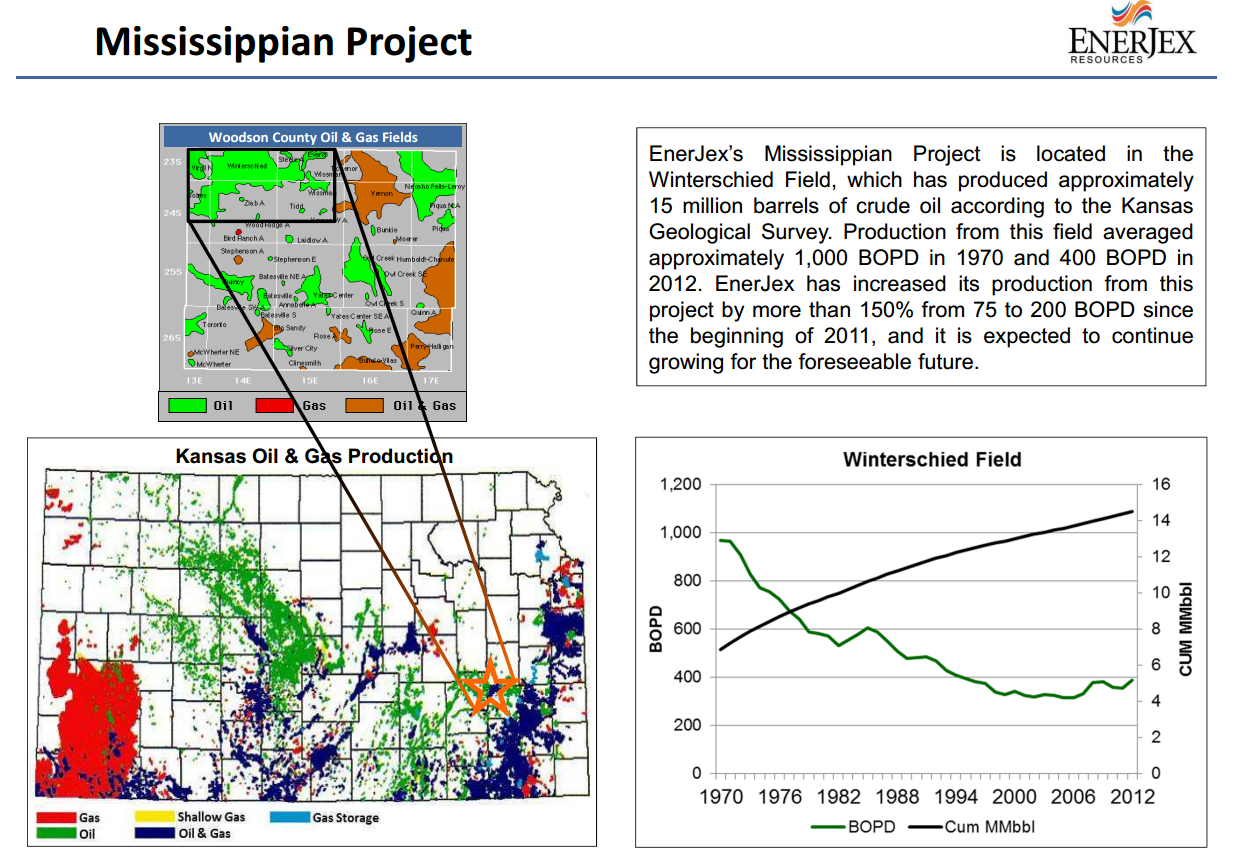1245x854 pixels.
Task: Click the "Clinesmith" label on Woodson map
Action: (x=305, y=363)
